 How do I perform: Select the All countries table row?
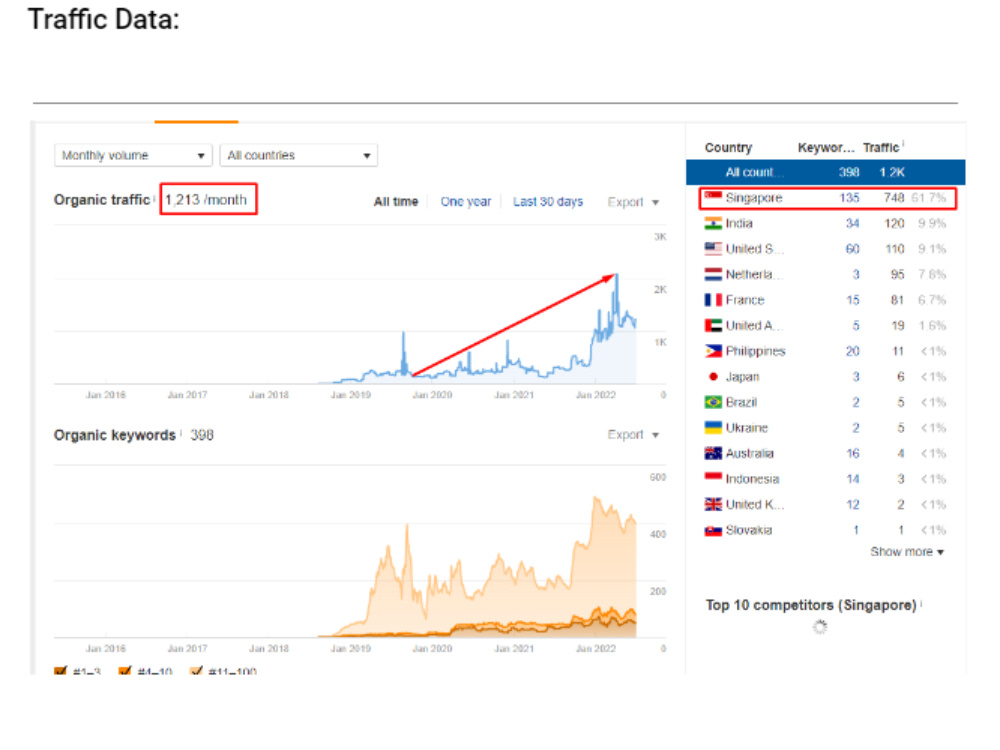tap(825, 172)
